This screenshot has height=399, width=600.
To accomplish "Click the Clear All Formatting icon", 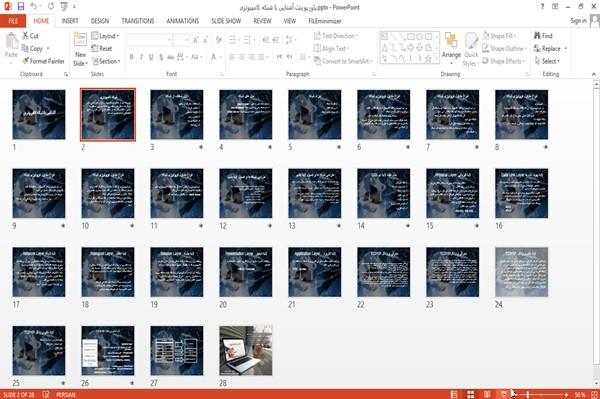I will pyautogui.click(x=218, y=40).
